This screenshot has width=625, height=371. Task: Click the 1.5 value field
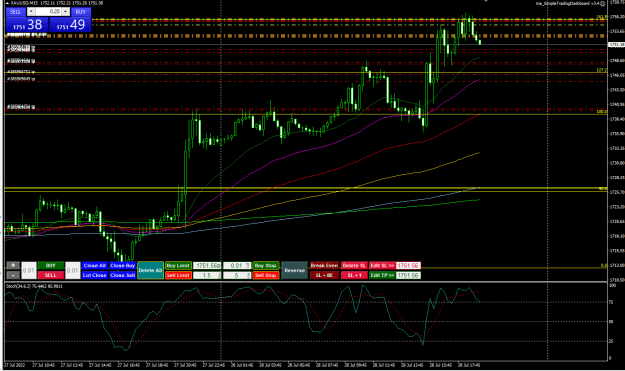(207, 275)
